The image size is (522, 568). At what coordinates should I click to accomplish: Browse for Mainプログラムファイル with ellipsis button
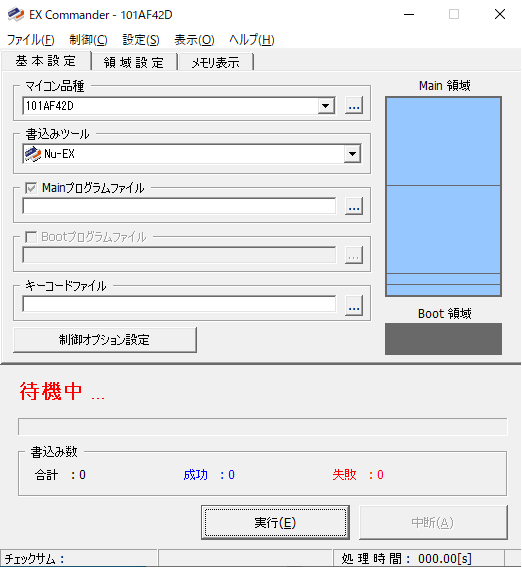(x=354, y=206)
